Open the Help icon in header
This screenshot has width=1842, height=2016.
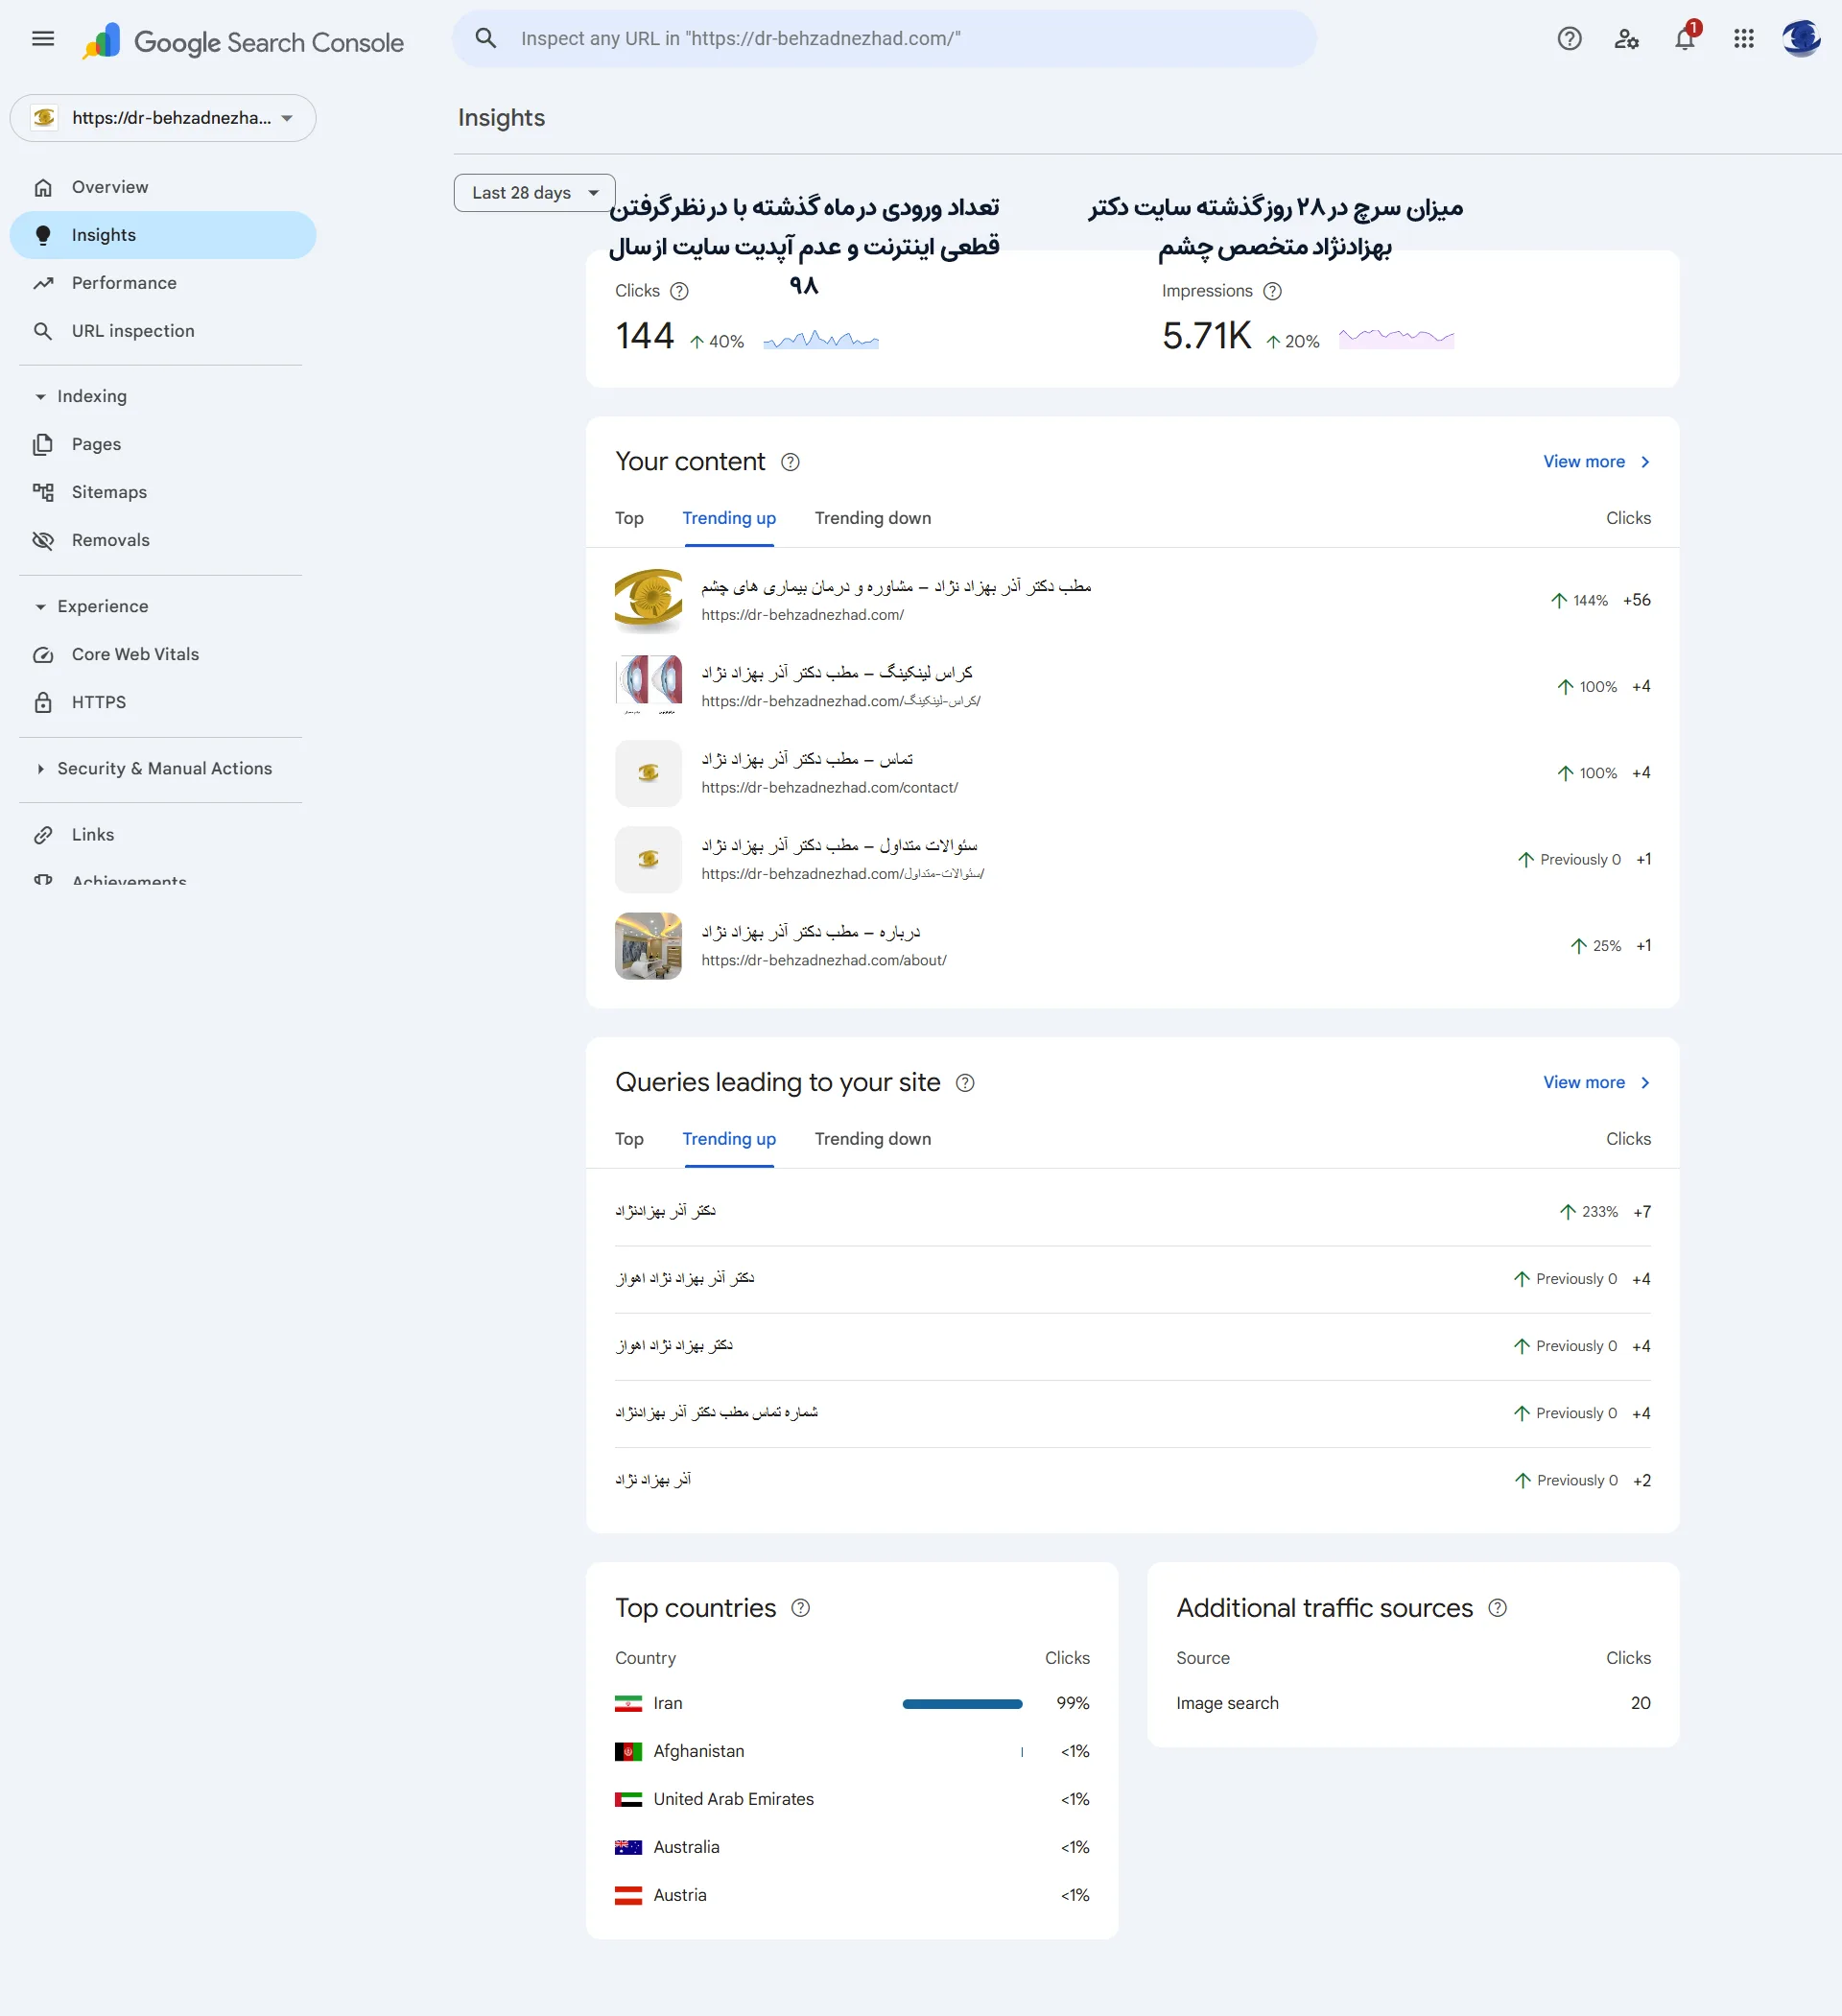[x=1569, y=39]
